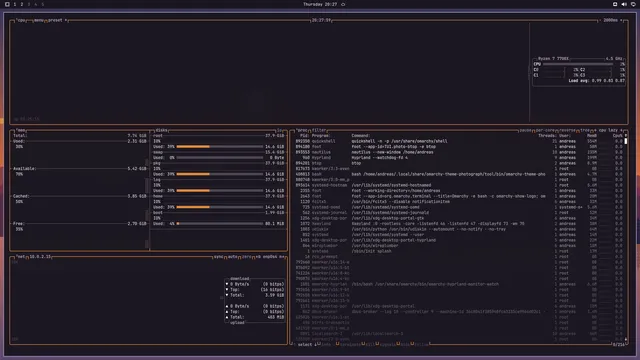Click the 'Ryzen 7 7700X' CPU name
The height and width of the screenshot is (360, 640).
pyautogui.click(x=553, y=59)
